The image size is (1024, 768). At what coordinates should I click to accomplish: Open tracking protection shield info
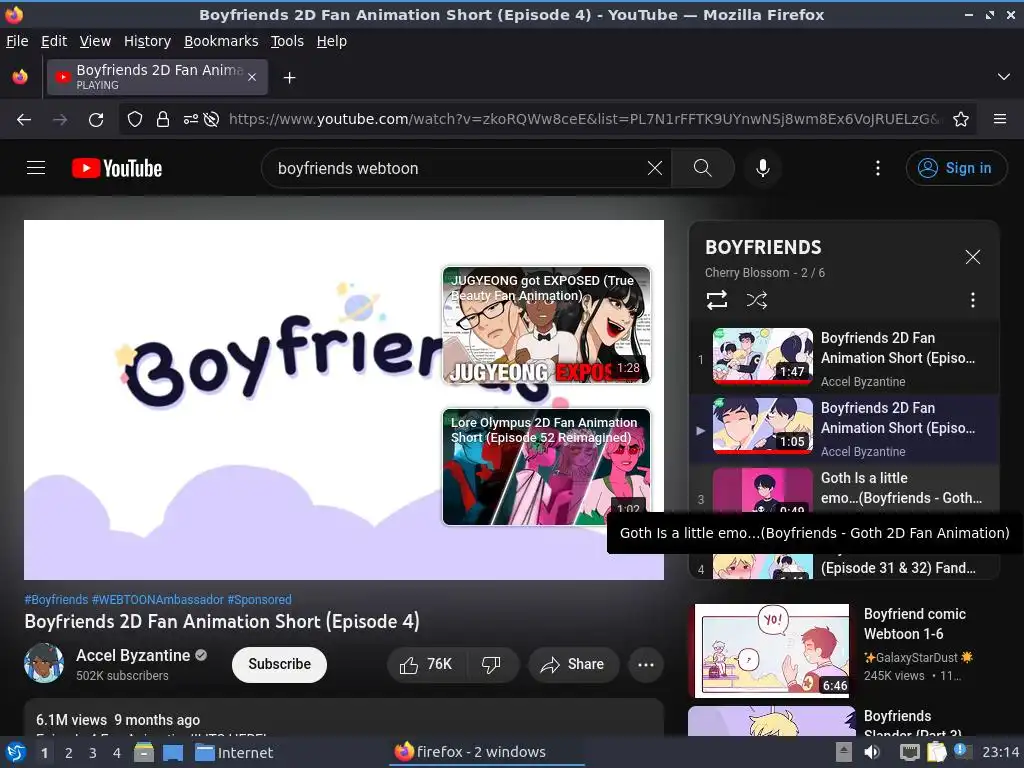pyautogui.click(x=135, y=120)
